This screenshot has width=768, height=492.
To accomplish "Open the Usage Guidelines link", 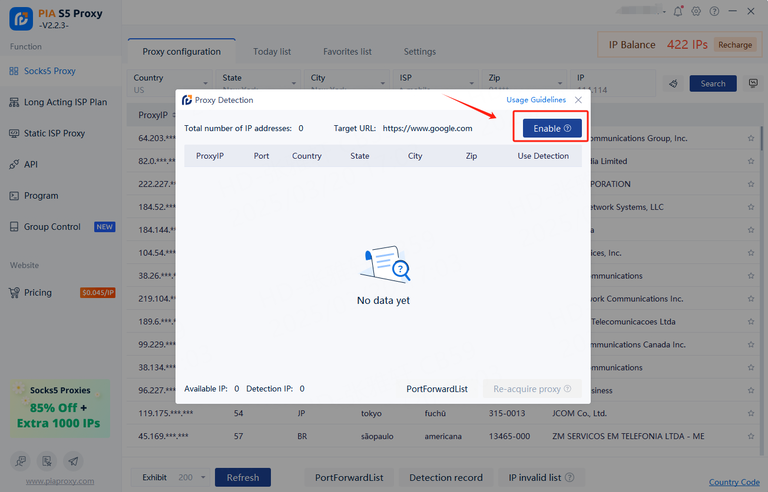I will click(x=535, y=100).
